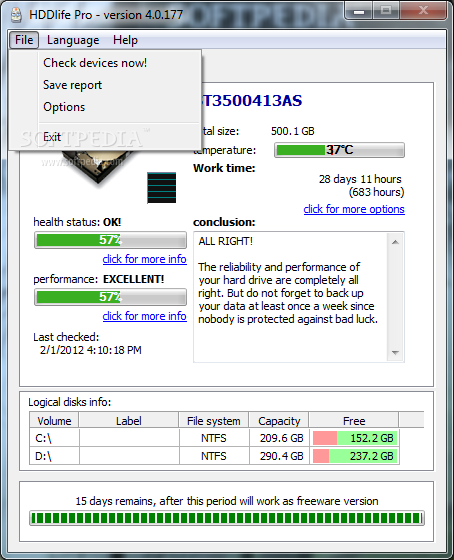This screenshot has height=560, width=454.
Task: Click the HDDlife app icon in title bar
Action: click(x=16, y=15)
